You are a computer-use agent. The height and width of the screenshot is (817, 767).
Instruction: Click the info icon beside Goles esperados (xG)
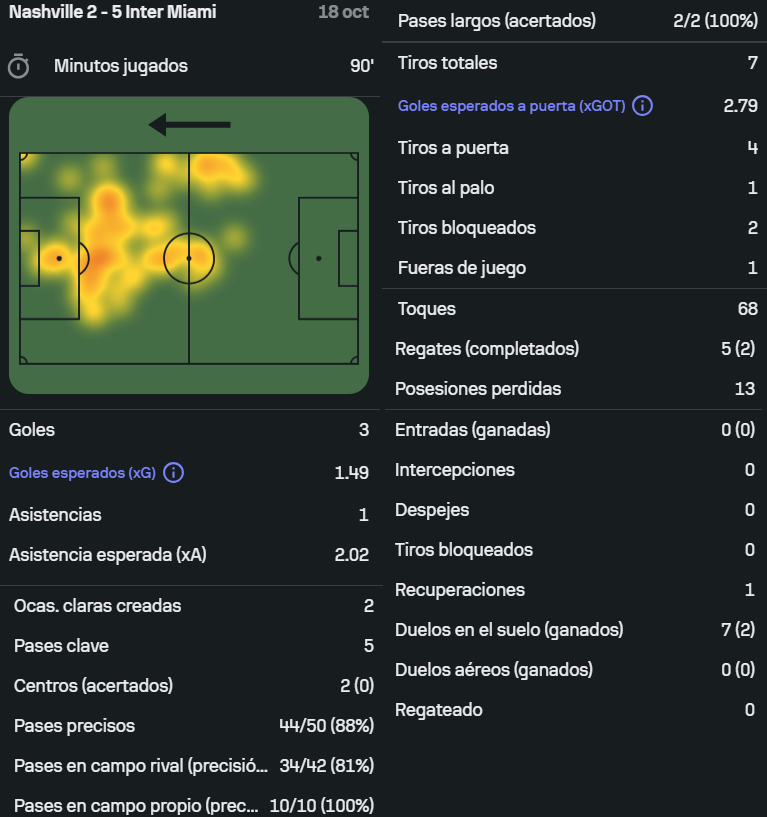[x=173, y=473]
